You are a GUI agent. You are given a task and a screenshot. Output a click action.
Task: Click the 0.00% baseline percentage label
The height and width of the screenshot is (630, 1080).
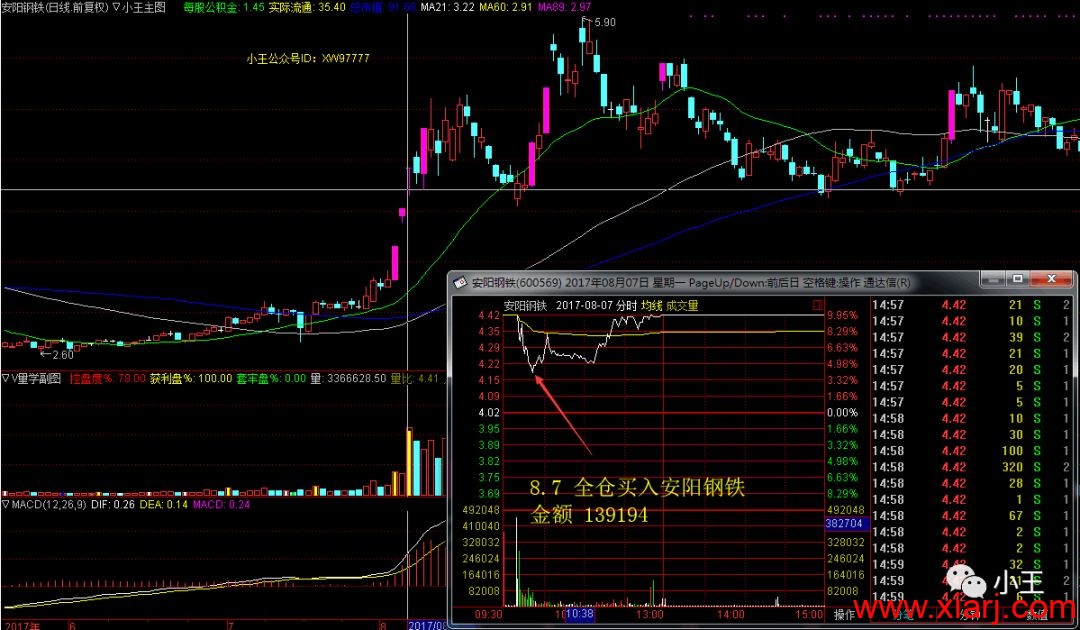coord(843,413)
